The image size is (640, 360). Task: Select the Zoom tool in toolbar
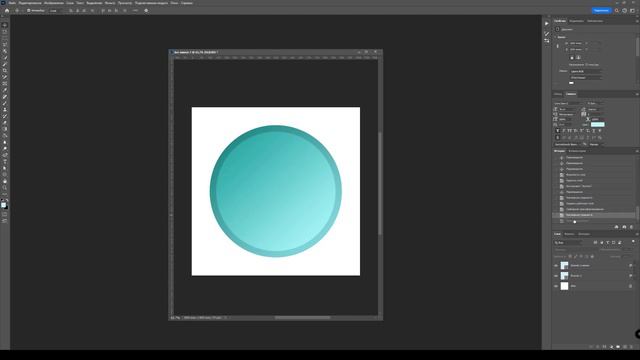click(5, 188)
